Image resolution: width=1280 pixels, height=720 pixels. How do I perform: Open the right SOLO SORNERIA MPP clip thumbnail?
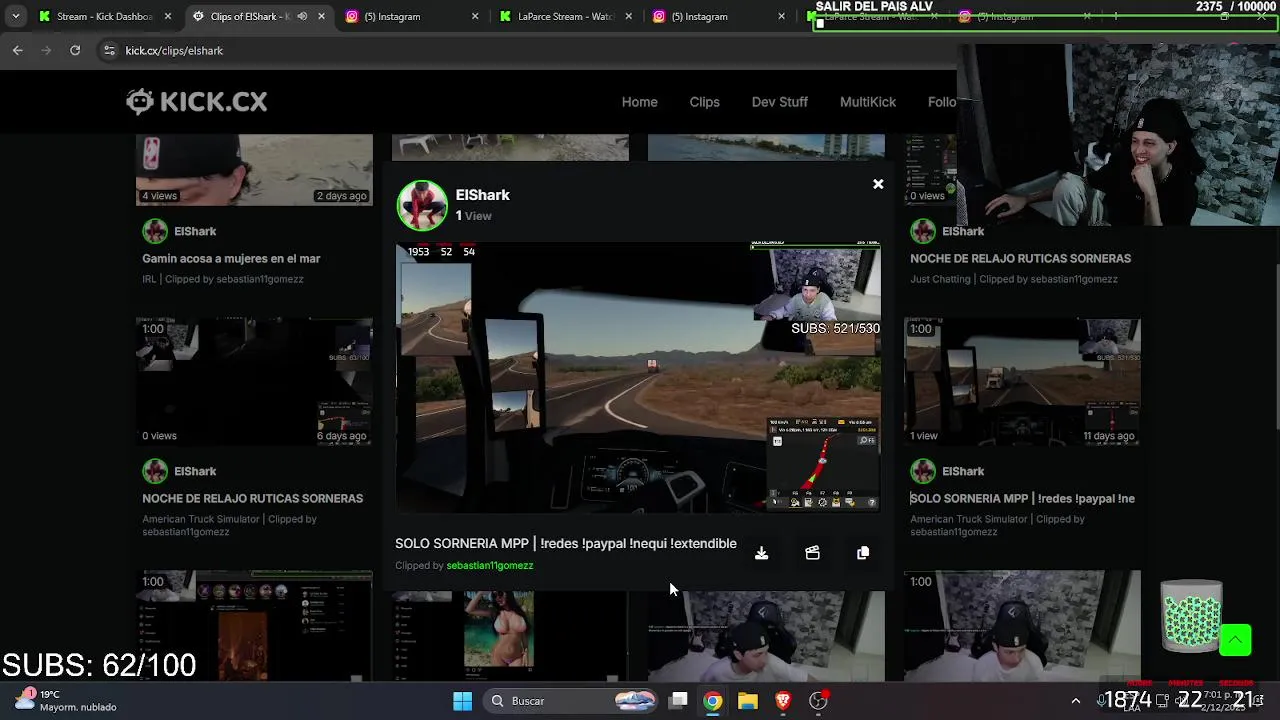[x=1022, y=382]
